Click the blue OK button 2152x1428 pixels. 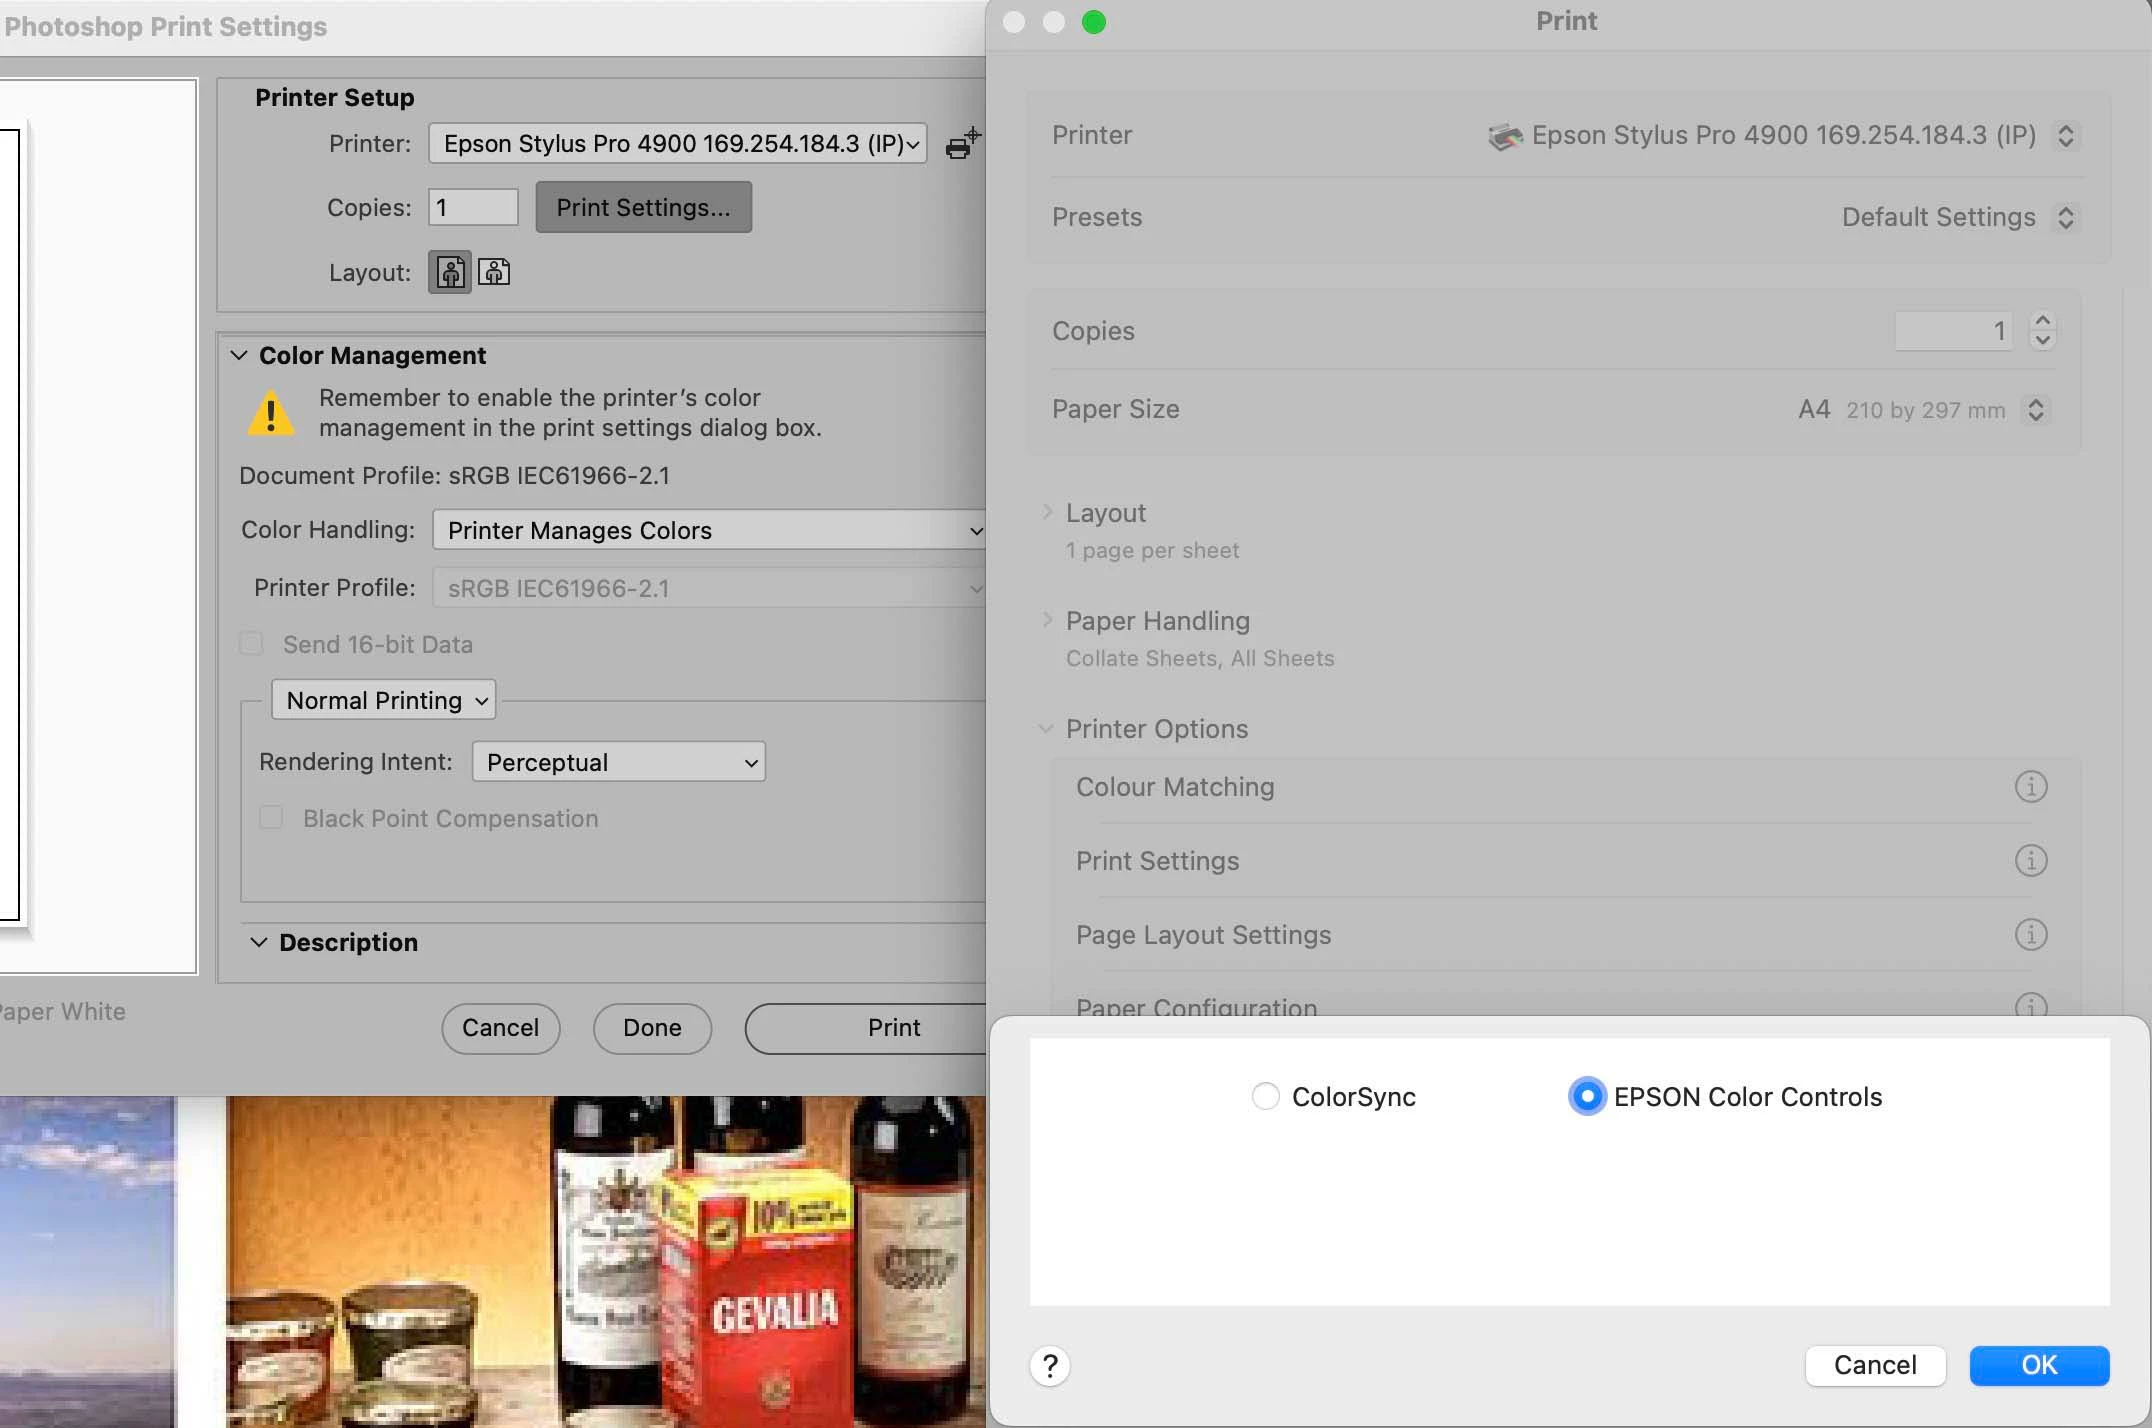tap(2038, 1366)
